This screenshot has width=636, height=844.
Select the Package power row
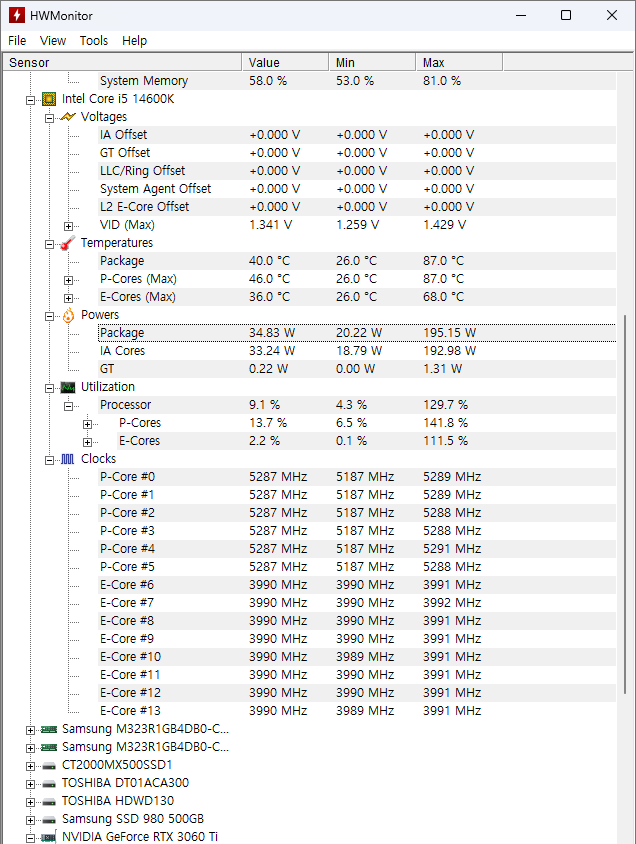[357, 333]
